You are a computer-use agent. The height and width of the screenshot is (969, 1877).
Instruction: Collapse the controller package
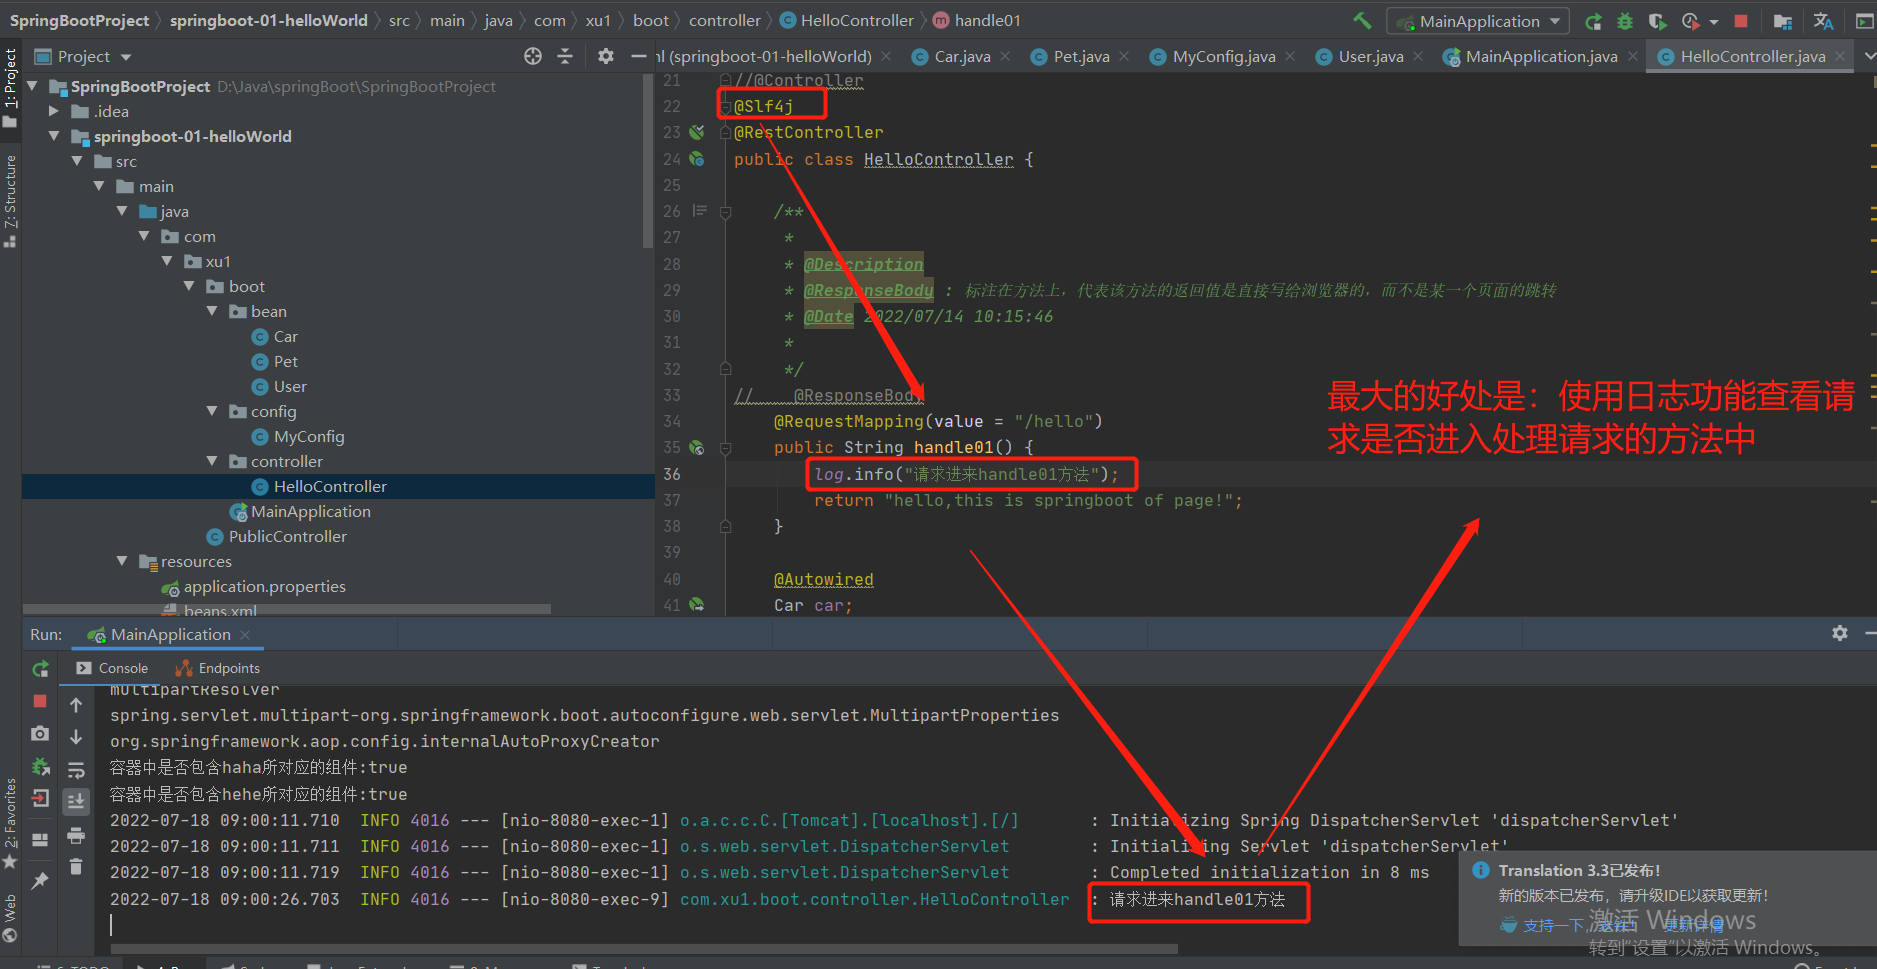tap(212, 461)
